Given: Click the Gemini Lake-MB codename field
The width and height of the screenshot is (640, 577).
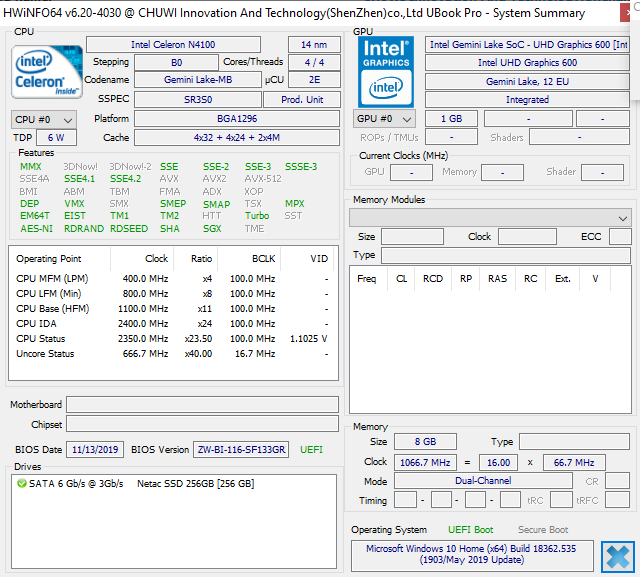Looking at the screenshot, I should click(198, 80).
